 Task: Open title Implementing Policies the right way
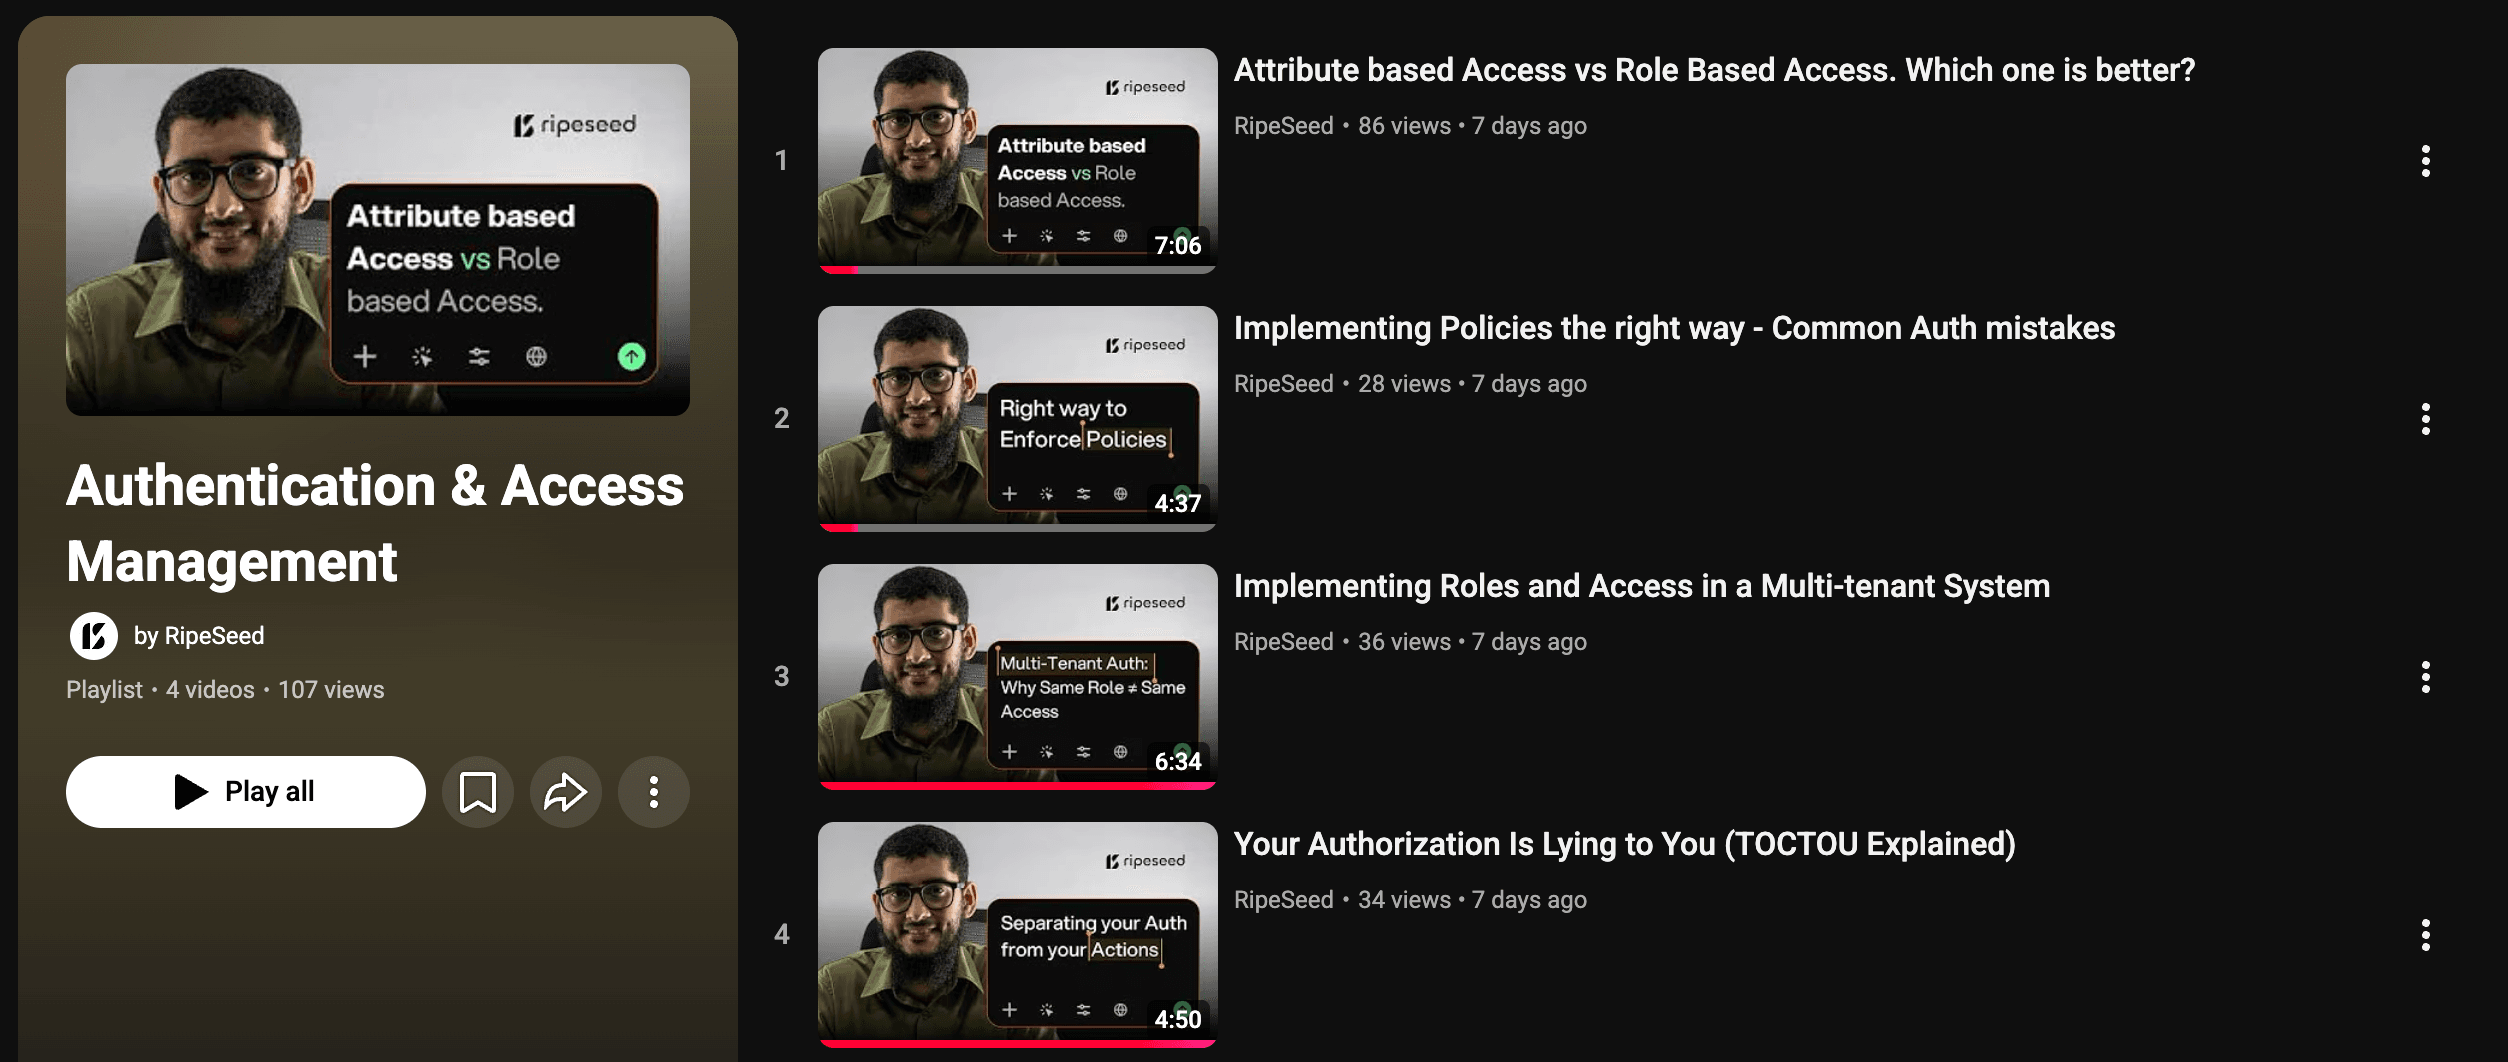coord(1674,328)
